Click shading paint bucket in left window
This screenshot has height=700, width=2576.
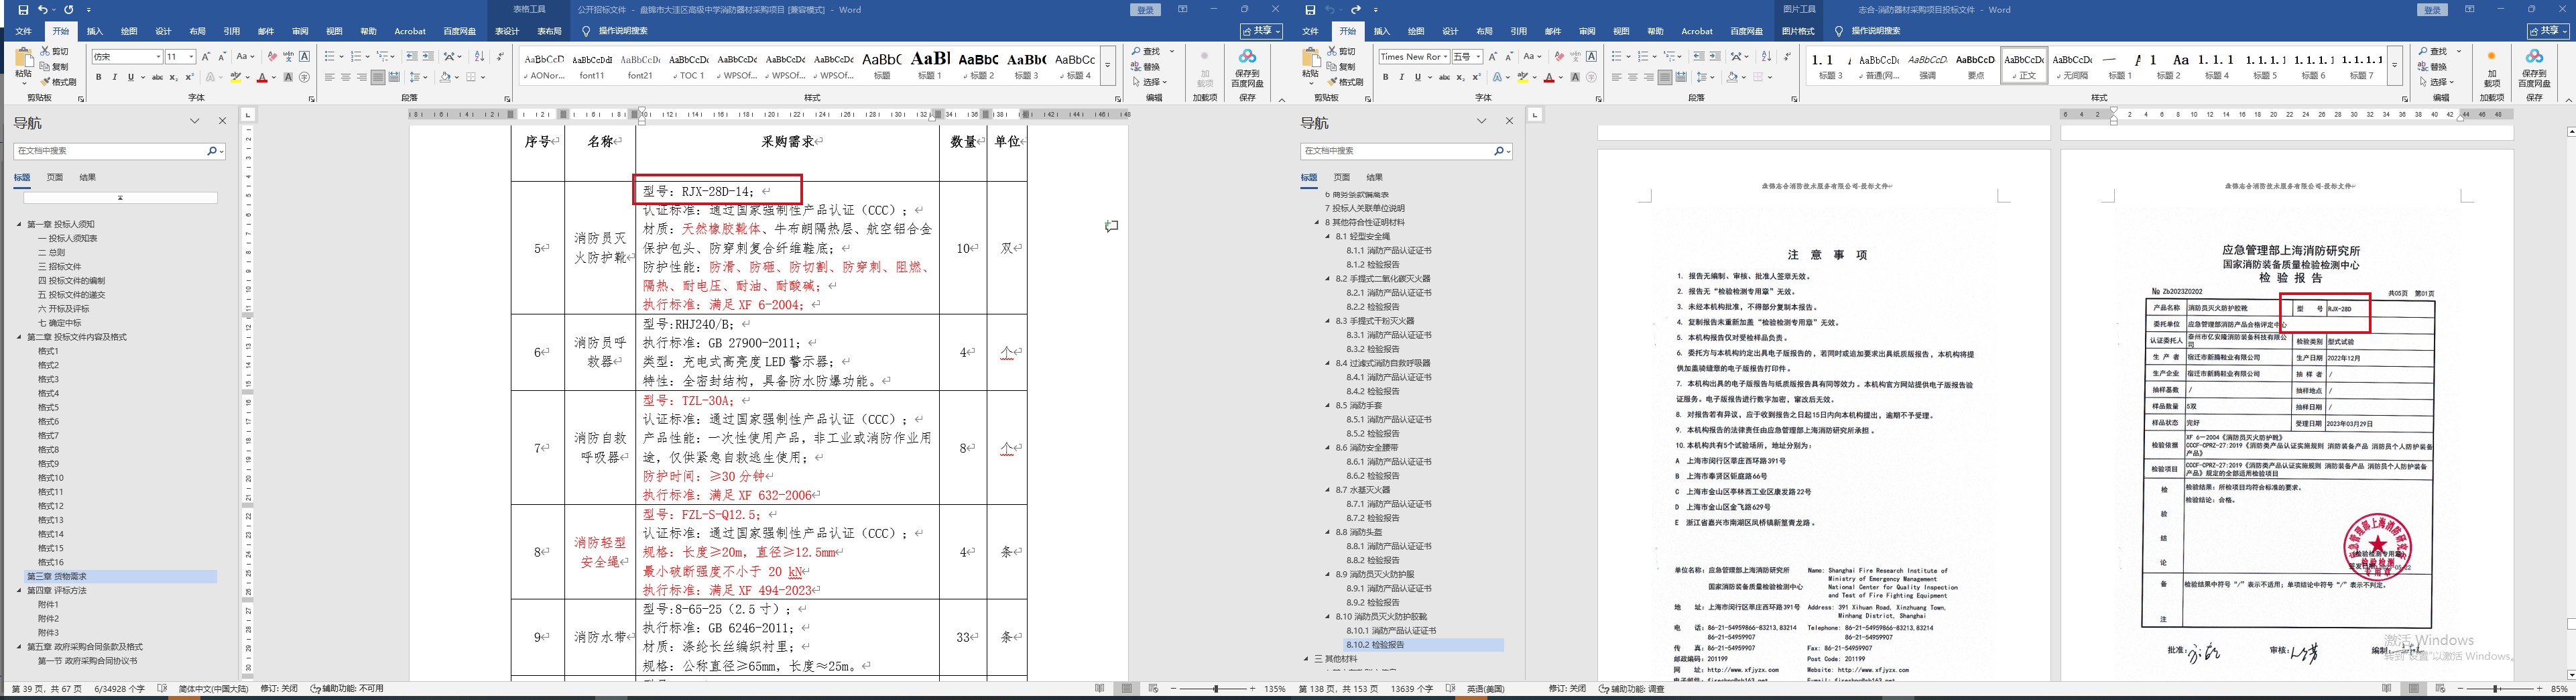445,77
